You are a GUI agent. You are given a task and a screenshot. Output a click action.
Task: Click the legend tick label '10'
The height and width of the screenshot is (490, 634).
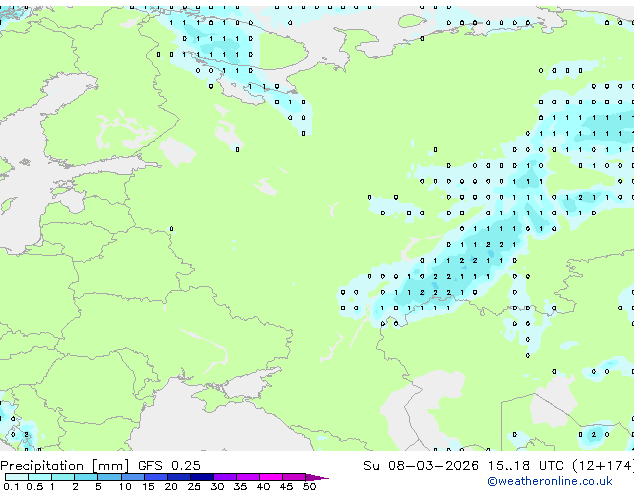[125, 486]
